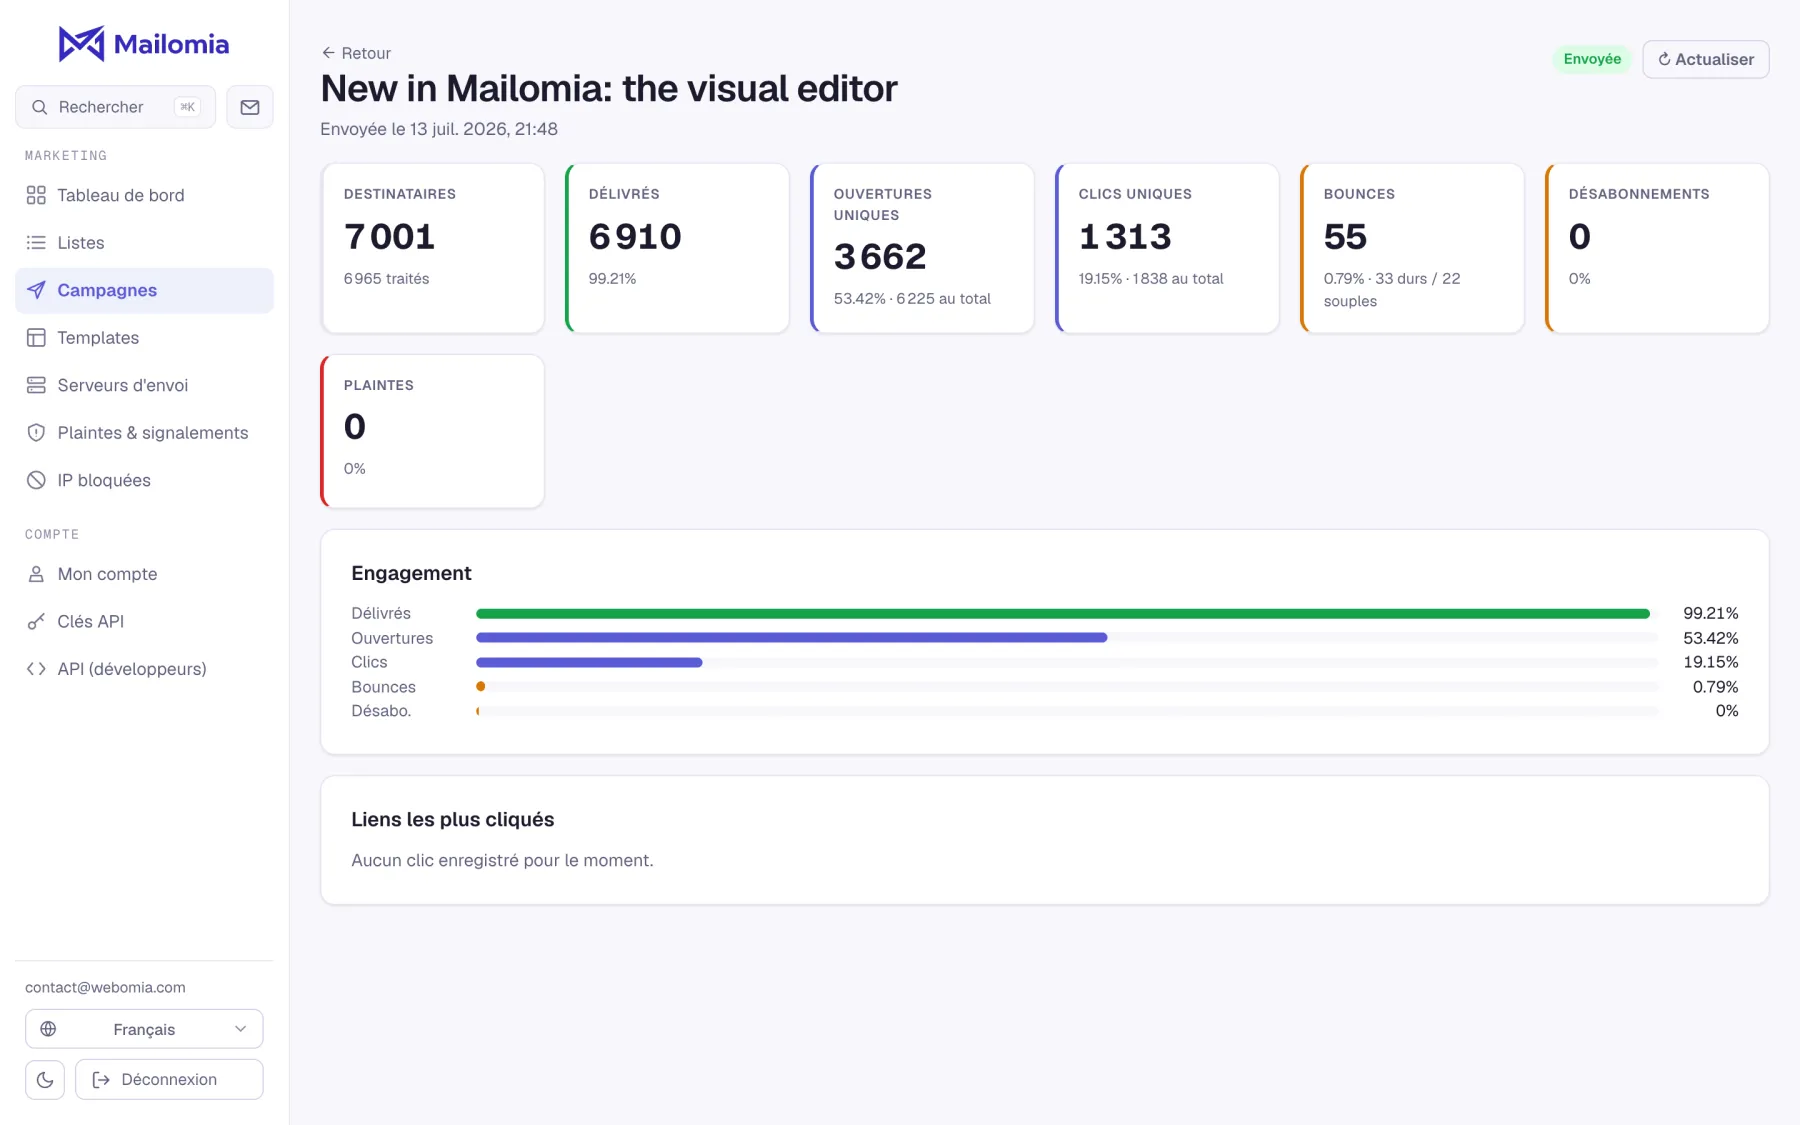Screen dimensions: 1800x1125
Task: Go to Listes section
Action: (144, 243)
